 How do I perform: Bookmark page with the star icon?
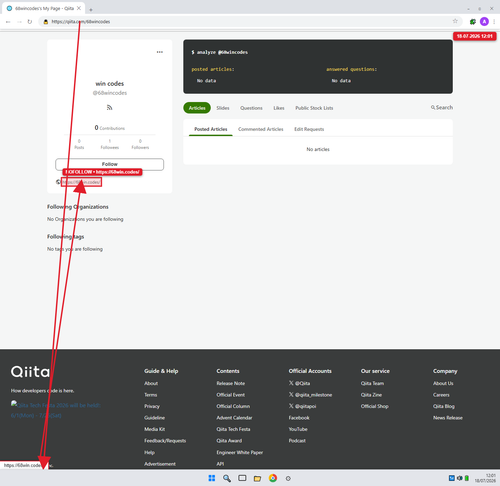coord(455,21)
